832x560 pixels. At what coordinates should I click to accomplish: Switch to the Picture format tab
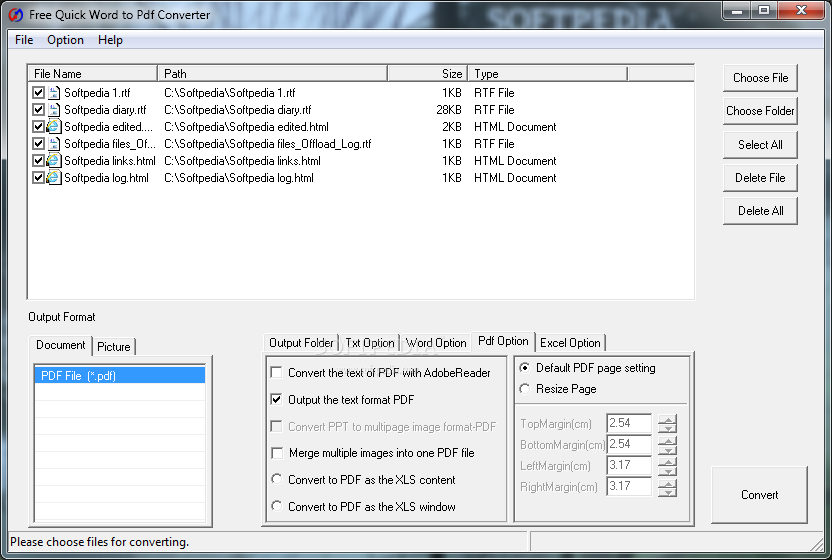pos(114,347)
